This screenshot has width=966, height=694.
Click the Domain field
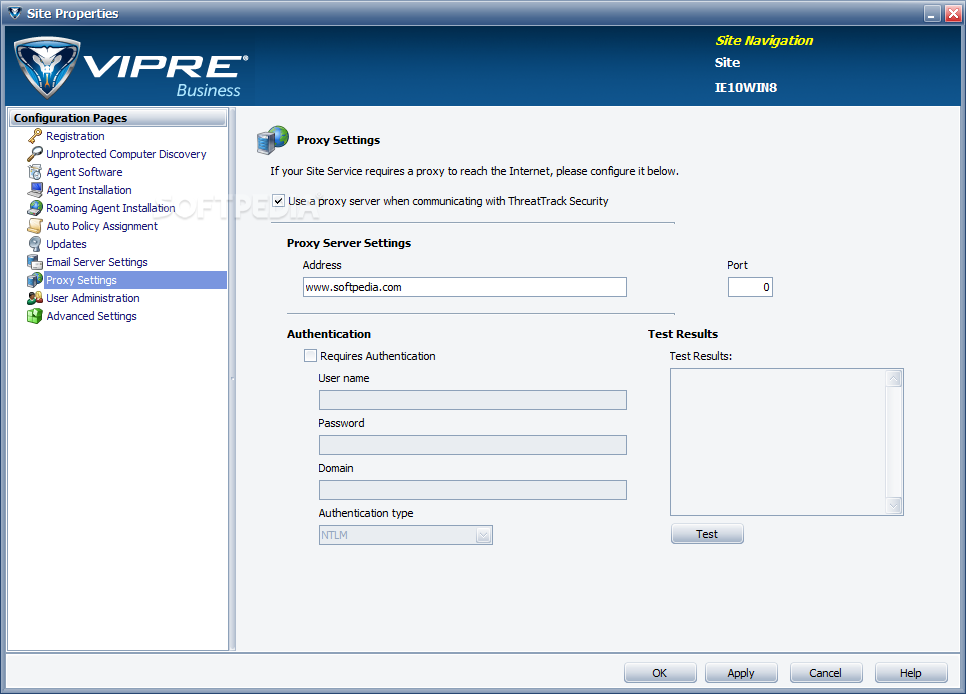click(473, 490)
